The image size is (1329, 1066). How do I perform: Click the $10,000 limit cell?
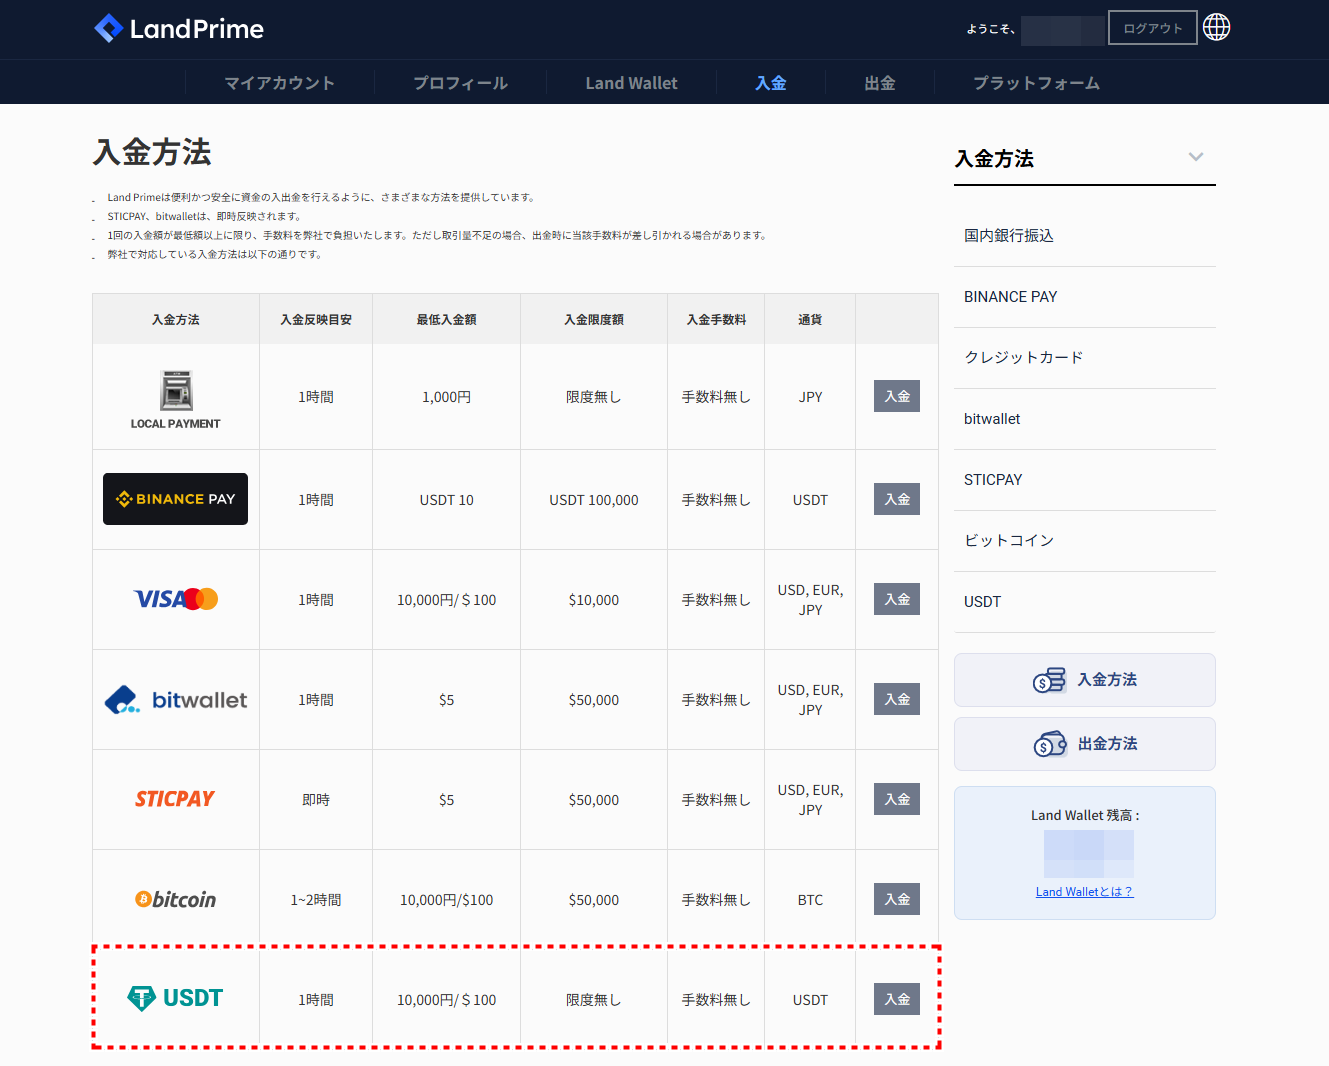click(x=594, y=600)
